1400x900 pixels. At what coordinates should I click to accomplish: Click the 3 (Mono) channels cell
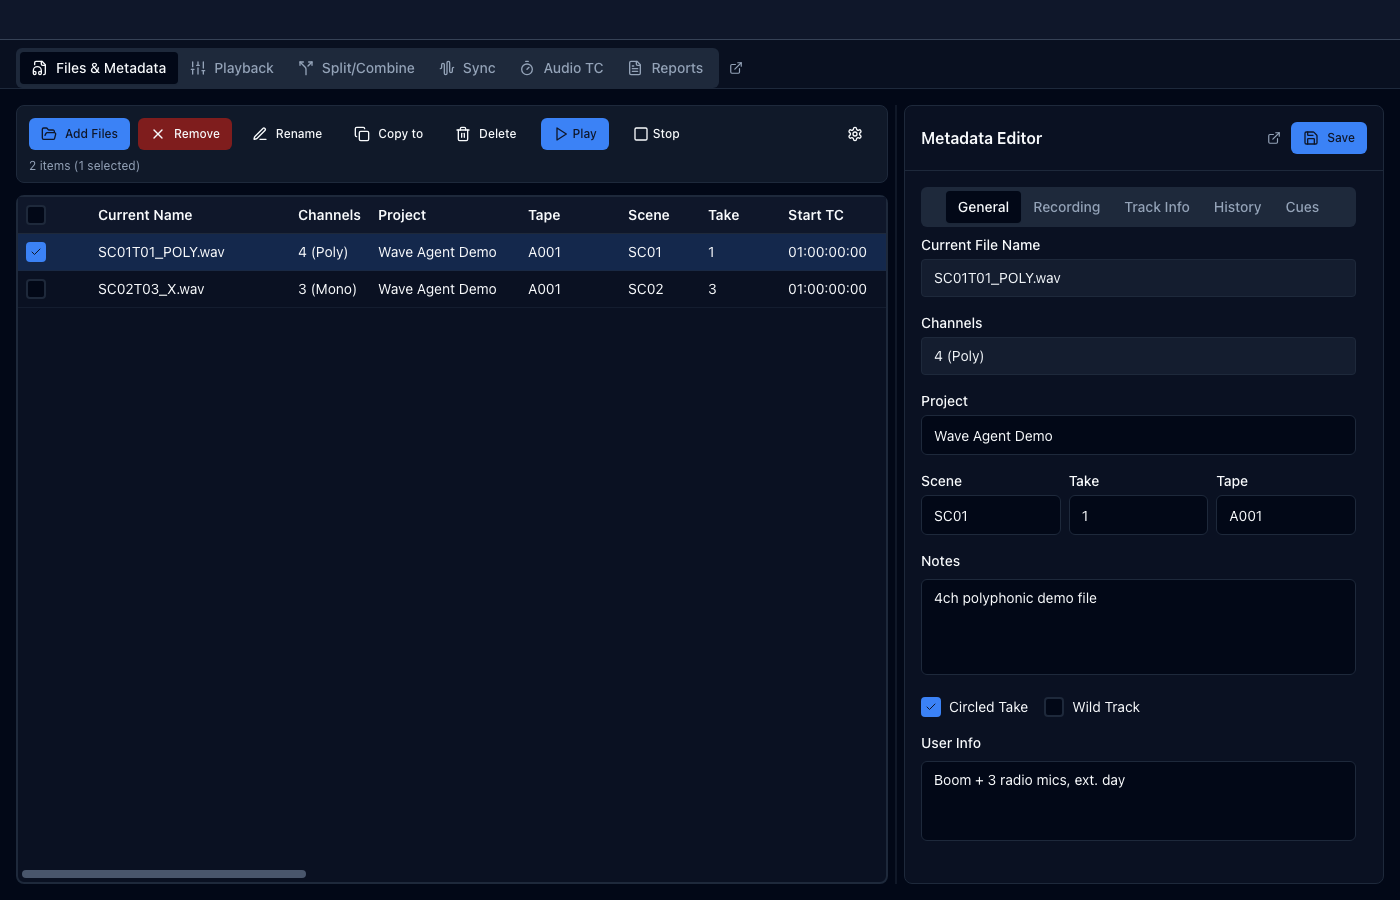(327, 289)
